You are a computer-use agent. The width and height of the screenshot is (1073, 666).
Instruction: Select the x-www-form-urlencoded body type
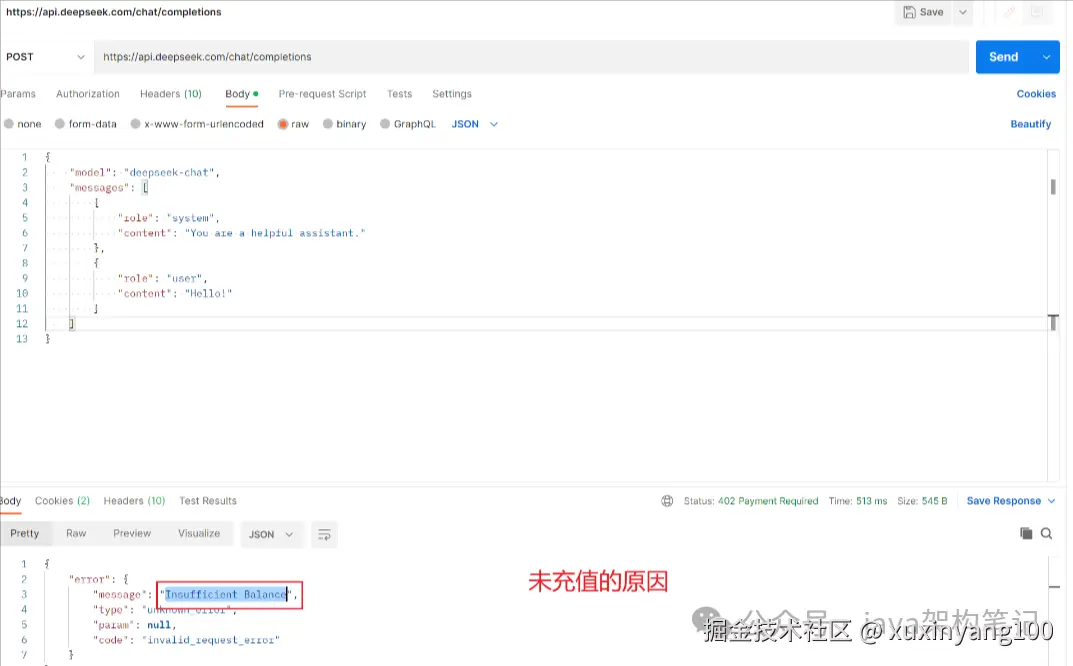[197, 124]
